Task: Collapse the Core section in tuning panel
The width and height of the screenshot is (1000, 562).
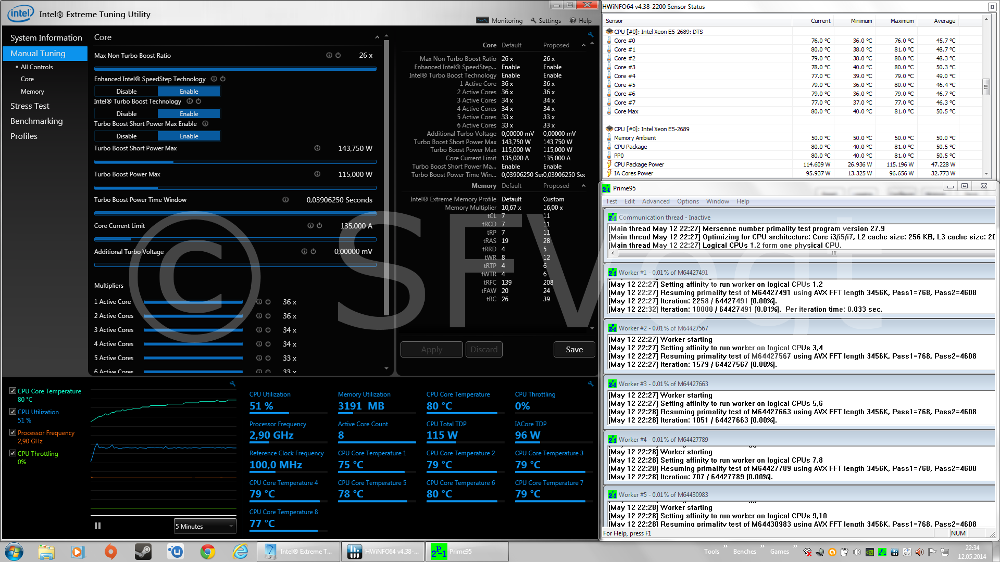Action: [x=377, y=38]
